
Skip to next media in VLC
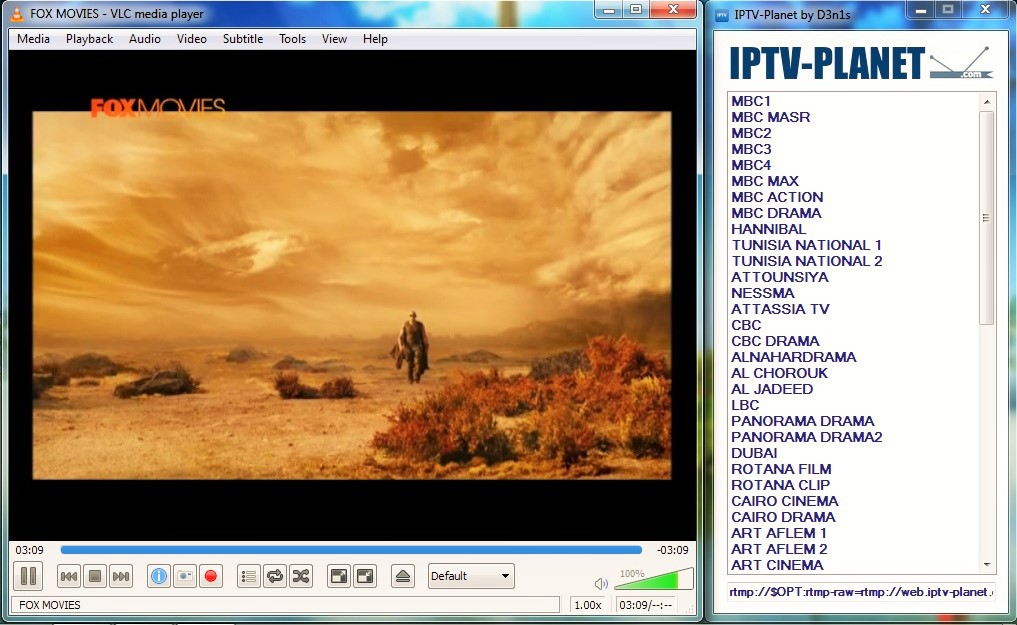[x=121, y=576]
